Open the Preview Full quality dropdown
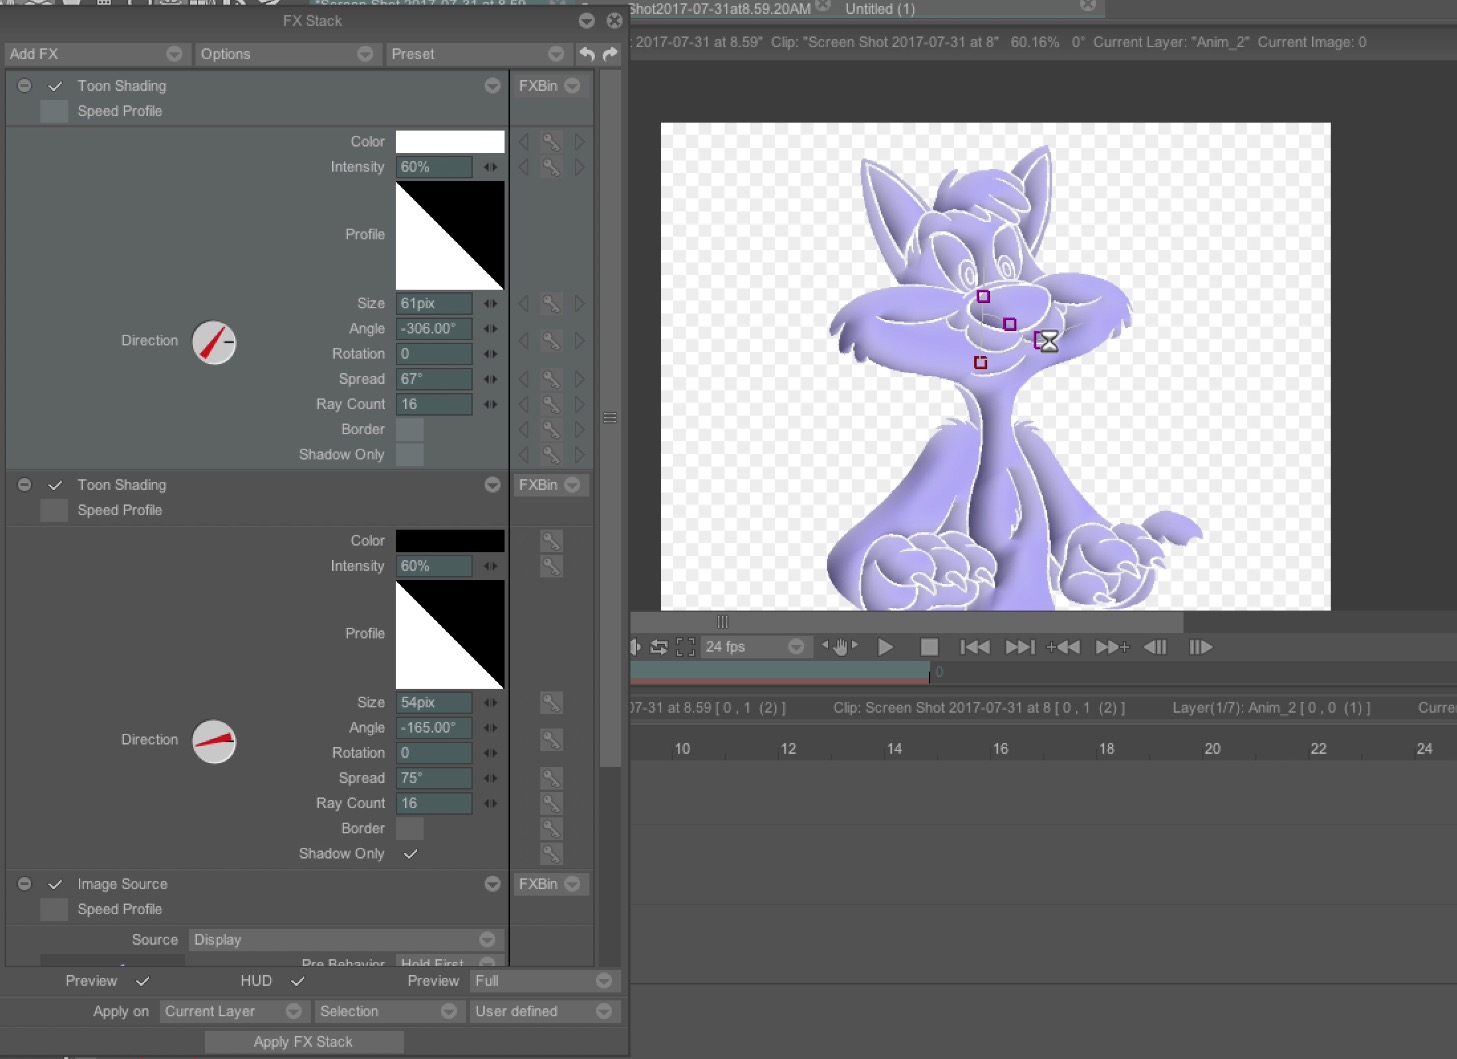The height and width of the screenshot is (1059, 1457). [x=544, y=981]
